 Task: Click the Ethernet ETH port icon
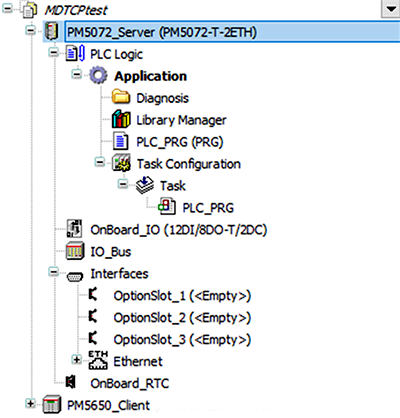tap(98, 360)
